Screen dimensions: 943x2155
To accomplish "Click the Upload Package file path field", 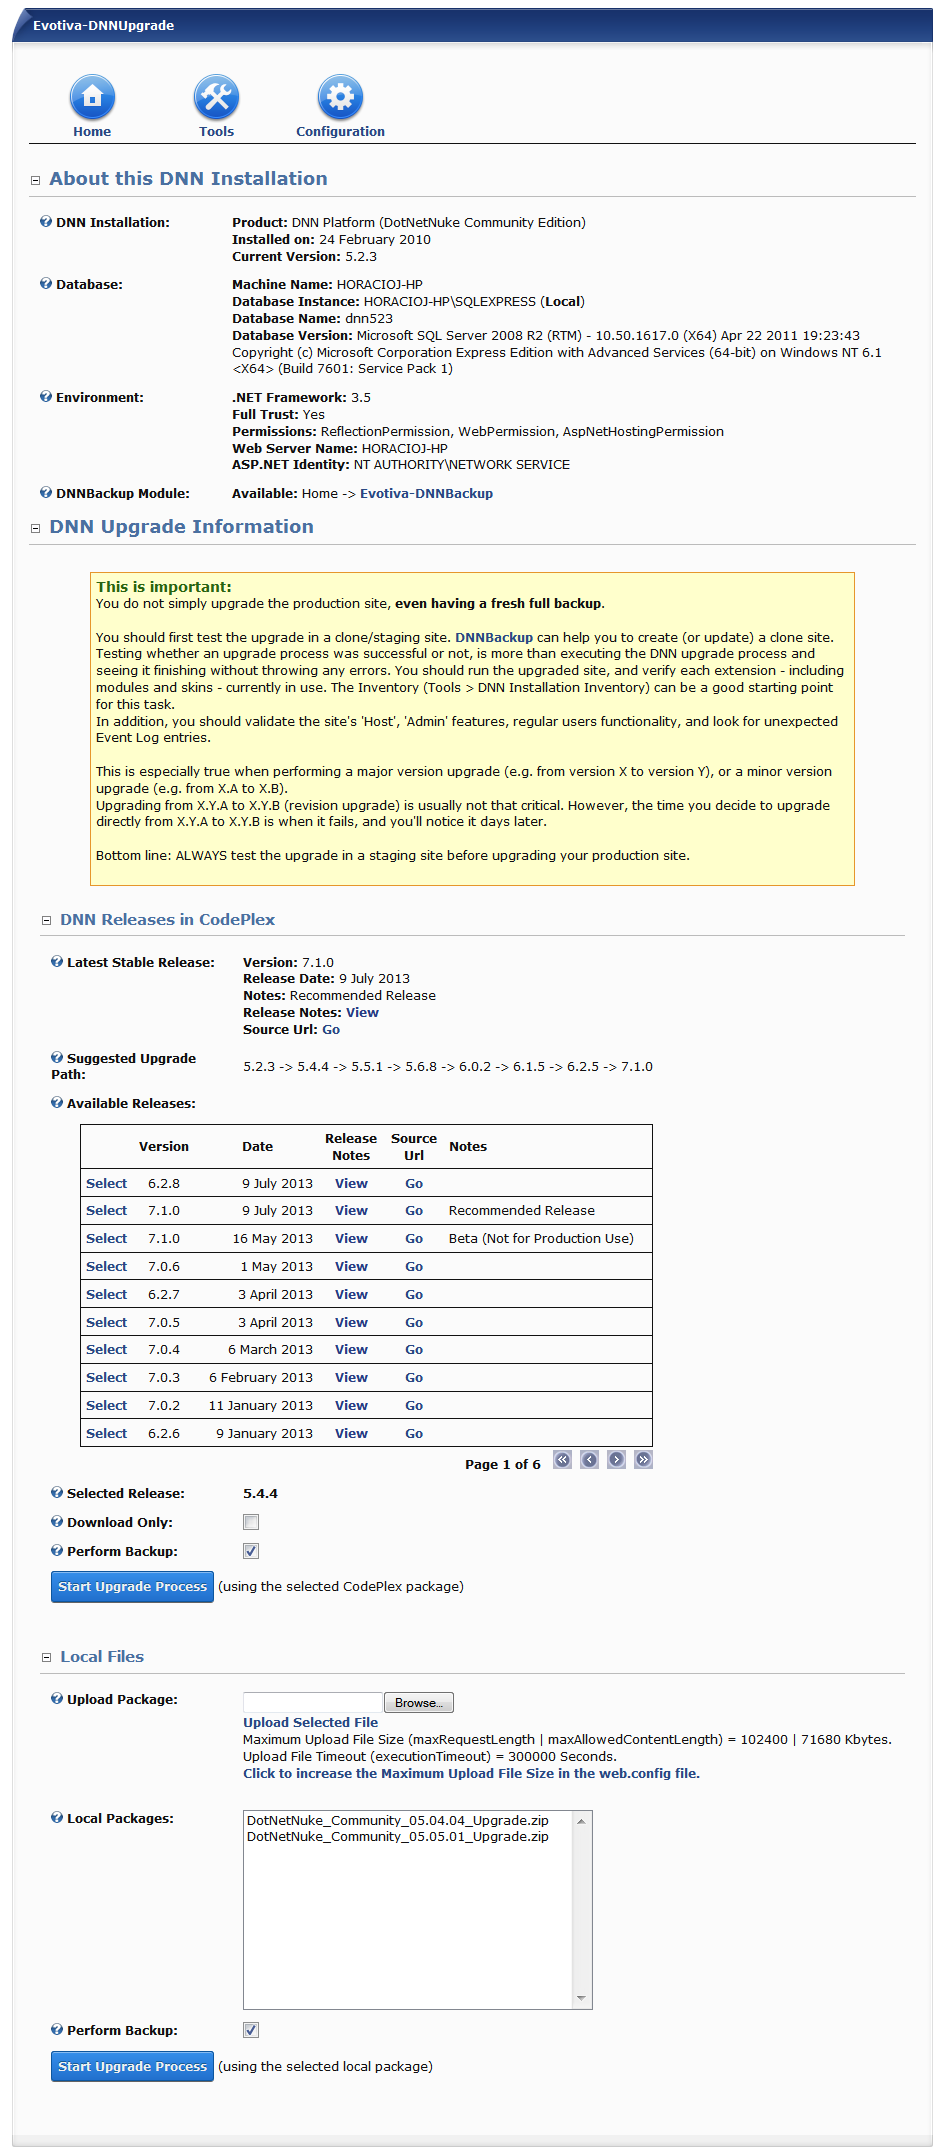I will click(313, 1702).
